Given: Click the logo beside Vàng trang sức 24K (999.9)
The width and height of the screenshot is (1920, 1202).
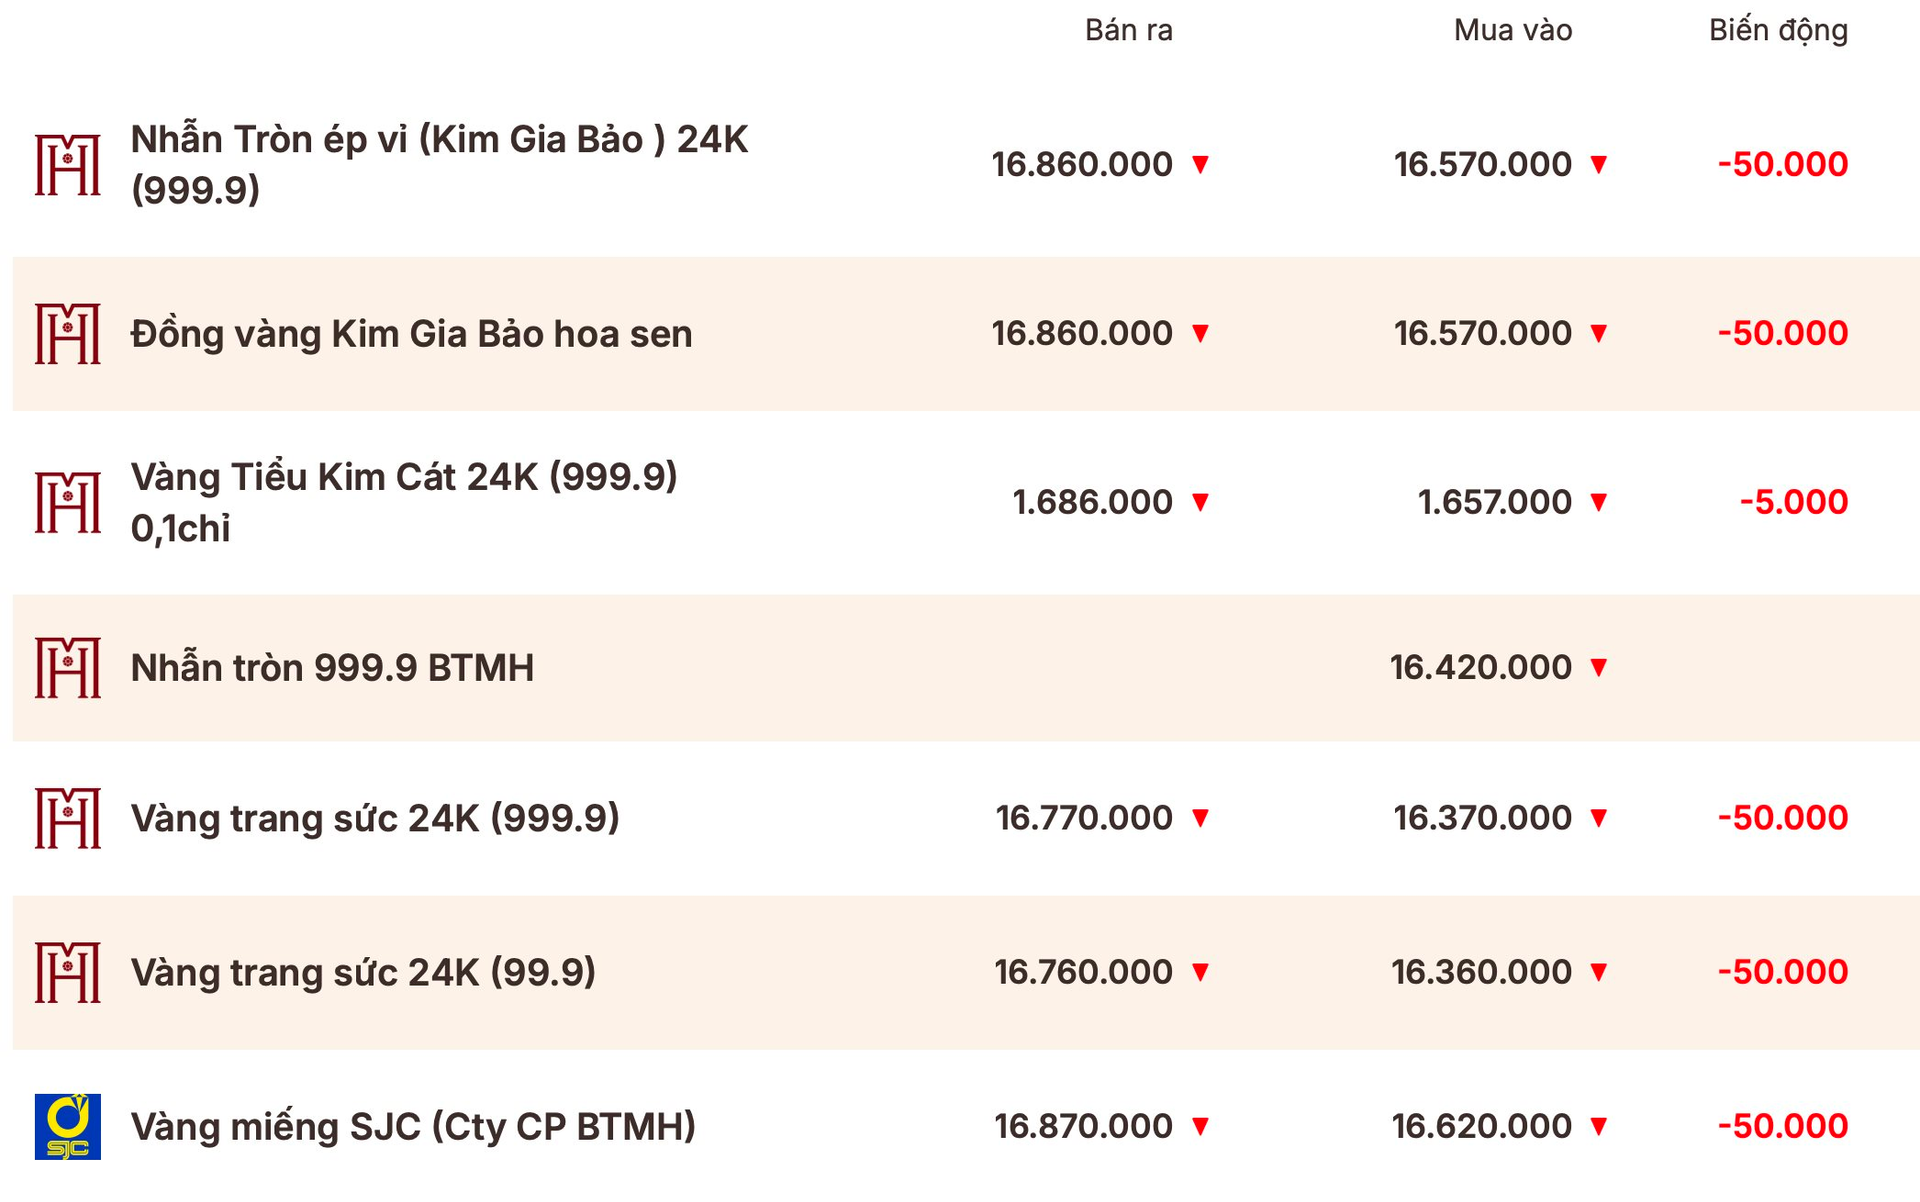Looking at the screenshot, I should click(68, 817).
